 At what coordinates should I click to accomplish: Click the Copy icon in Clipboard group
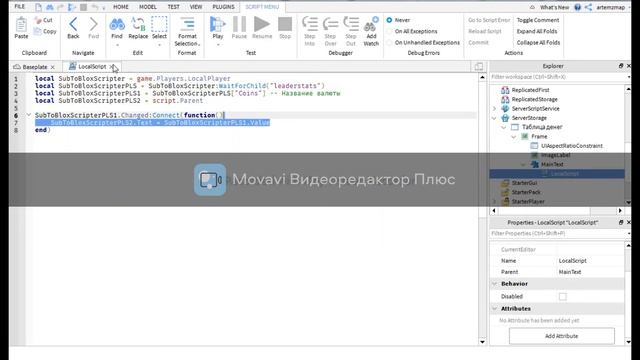coord(38,31)
